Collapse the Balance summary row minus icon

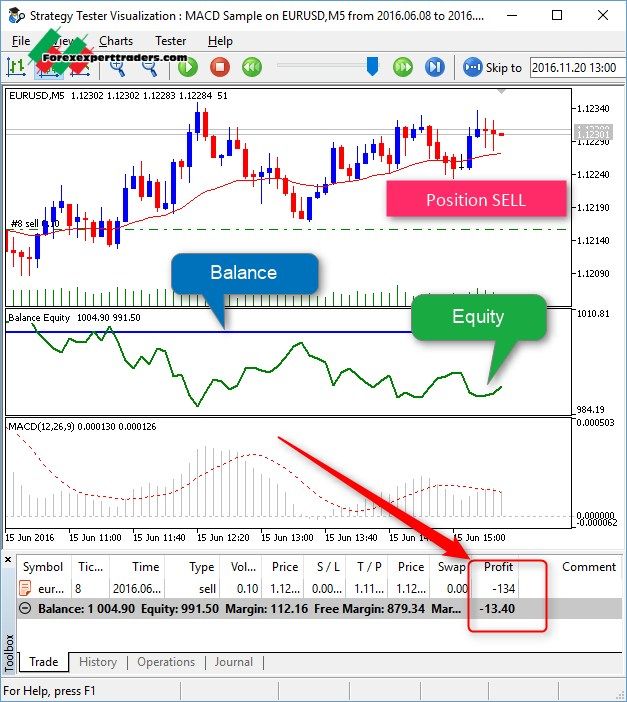26,609
